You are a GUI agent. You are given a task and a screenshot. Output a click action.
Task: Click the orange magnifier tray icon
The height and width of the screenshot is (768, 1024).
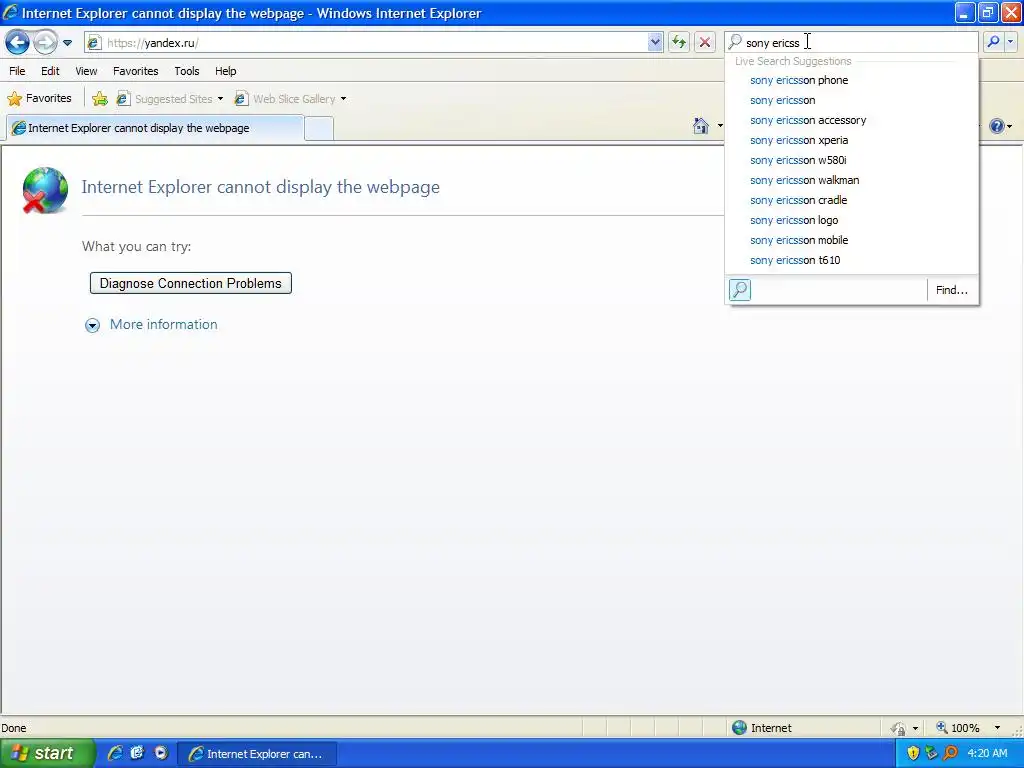pos(950,753)
